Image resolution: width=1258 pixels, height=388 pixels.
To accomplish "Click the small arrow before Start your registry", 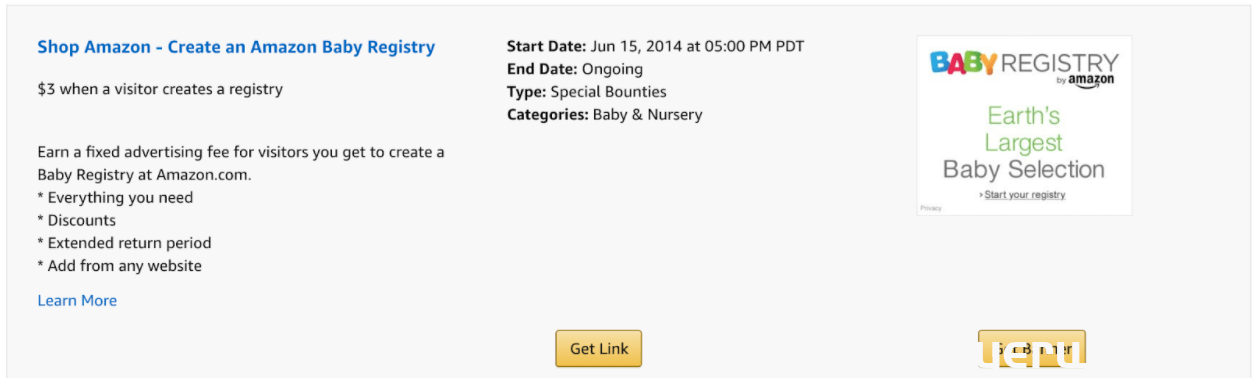I will click(981, 195).
